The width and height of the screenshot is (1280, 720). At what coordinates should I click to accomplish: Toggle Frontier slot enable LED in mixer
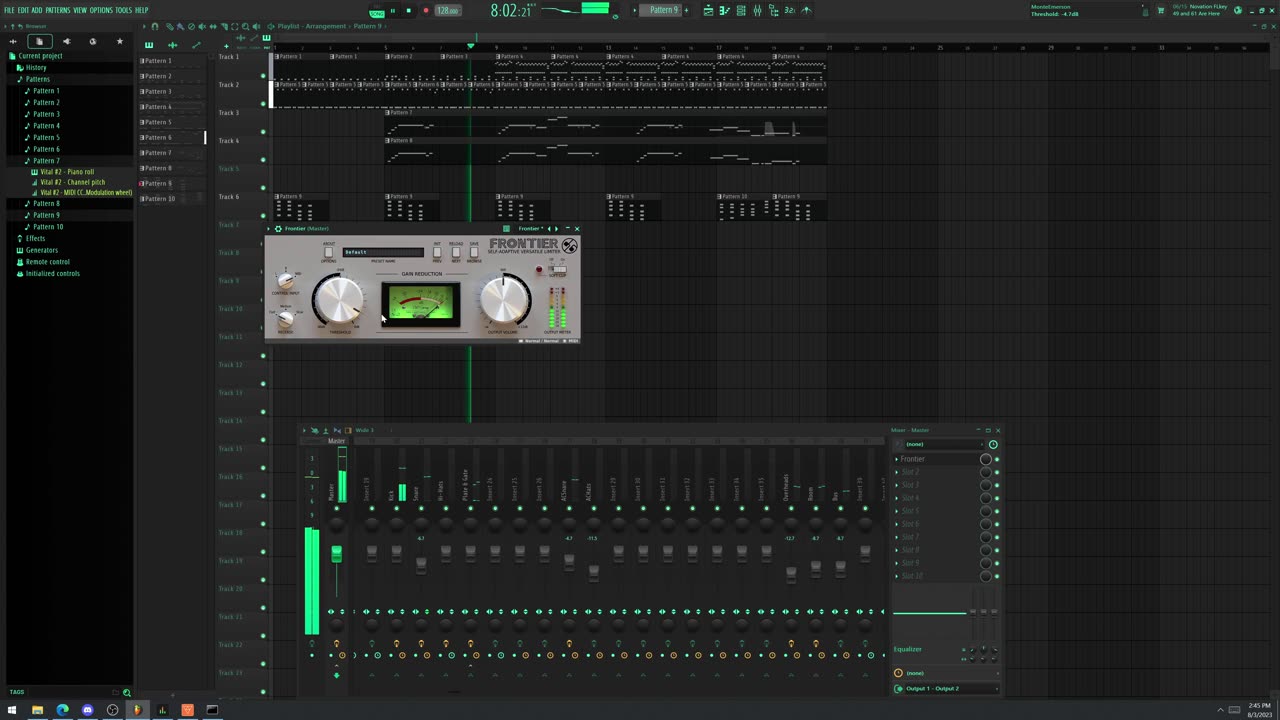click(996, 459)
